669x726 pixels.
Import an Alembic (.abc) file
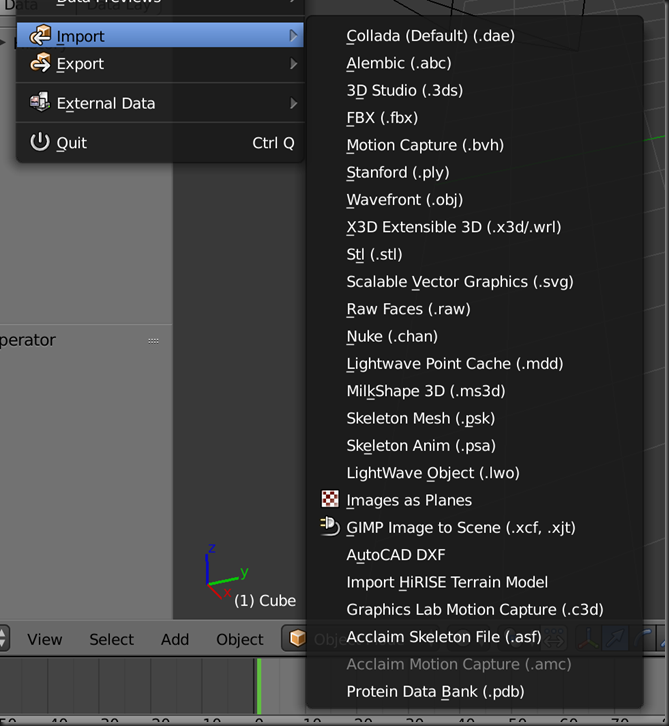[x=475, y=63]
